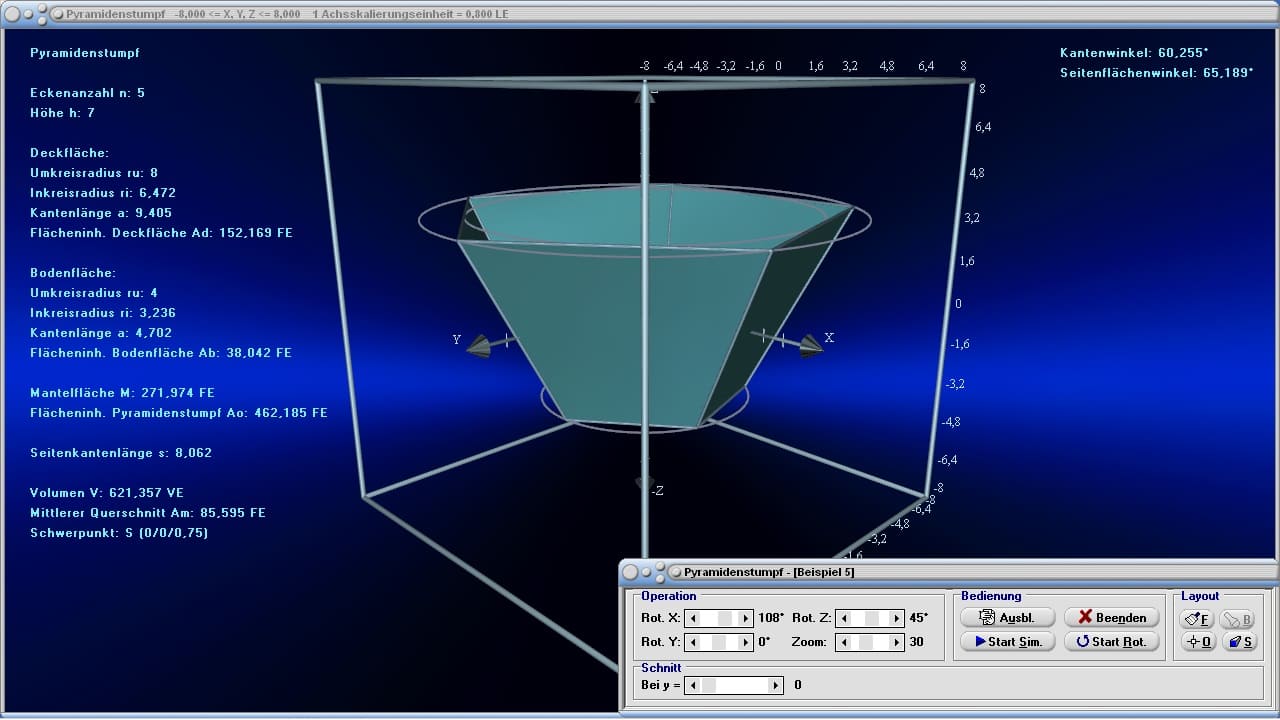
Task: Click the large round button in main window title bar
Action: point(12,14)
